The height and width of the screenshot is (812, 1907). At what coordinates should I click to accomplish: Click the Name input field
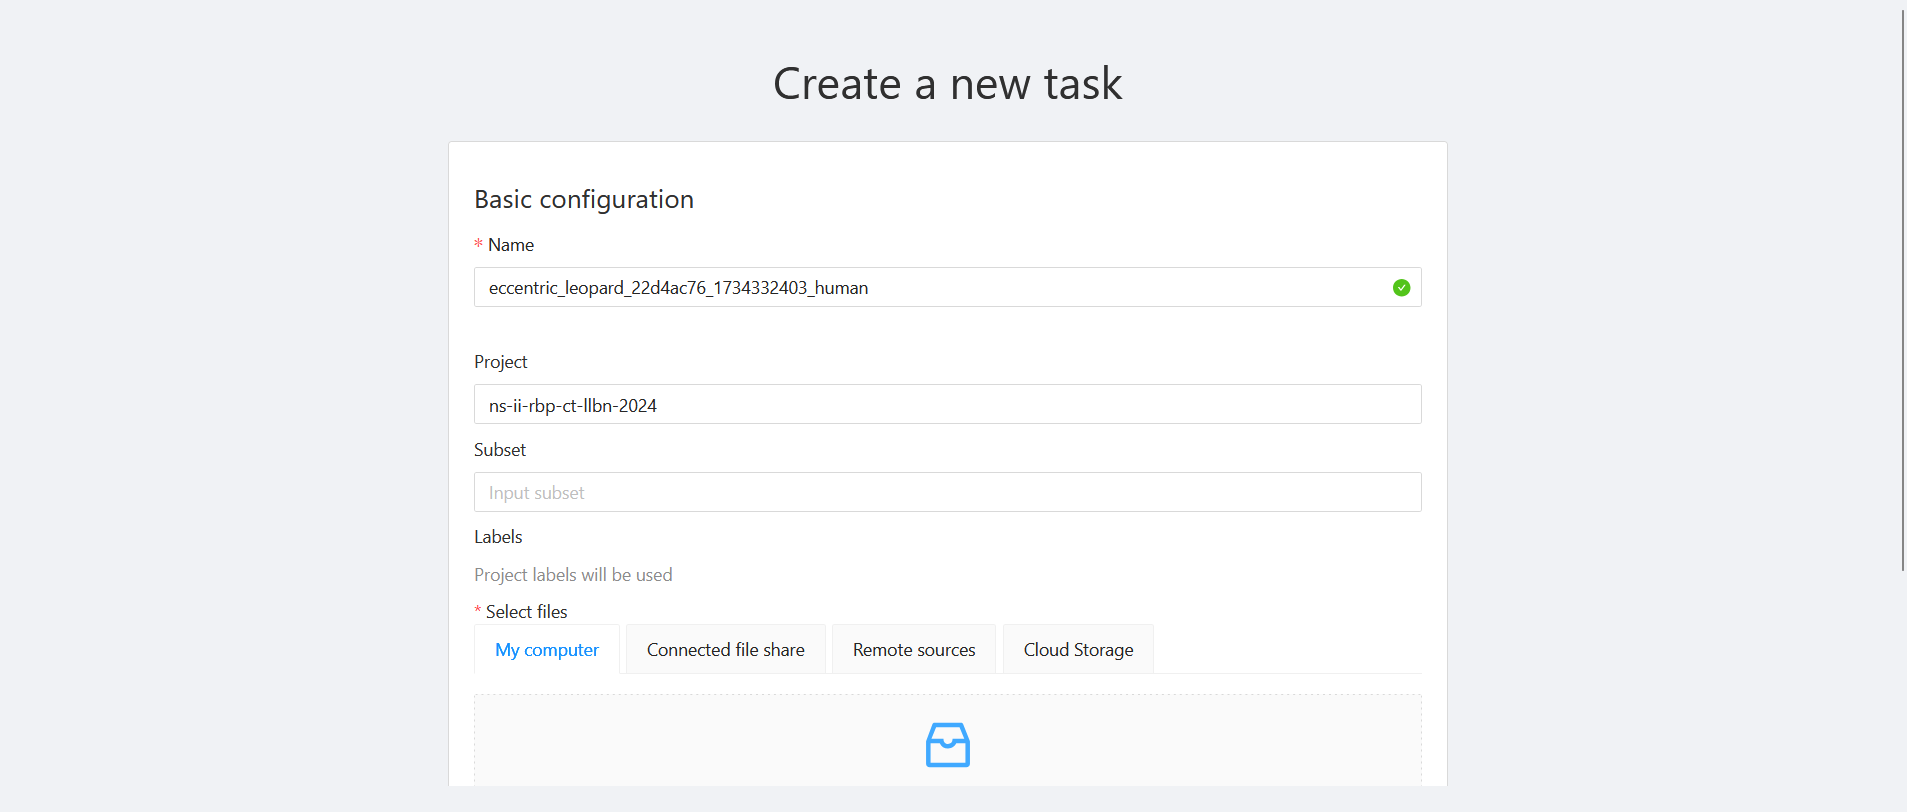[x=947, y=287]
